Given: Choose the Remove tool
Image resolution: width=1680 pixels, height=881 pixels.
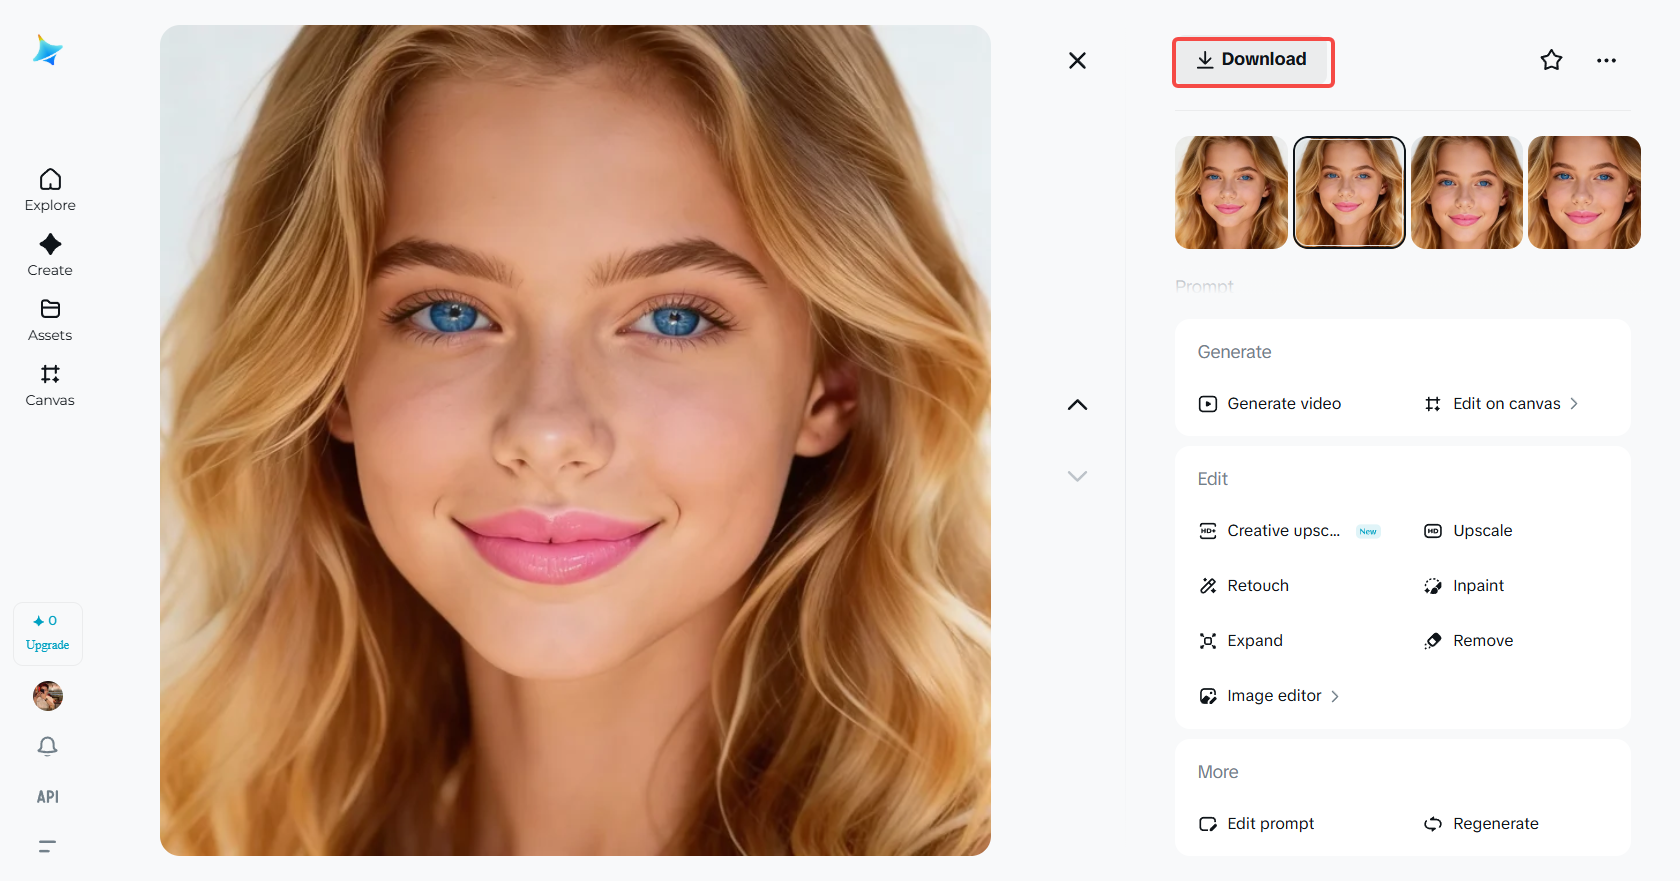Looking at the screenshot, I should pyautogui.click(x=1468, y=641).
